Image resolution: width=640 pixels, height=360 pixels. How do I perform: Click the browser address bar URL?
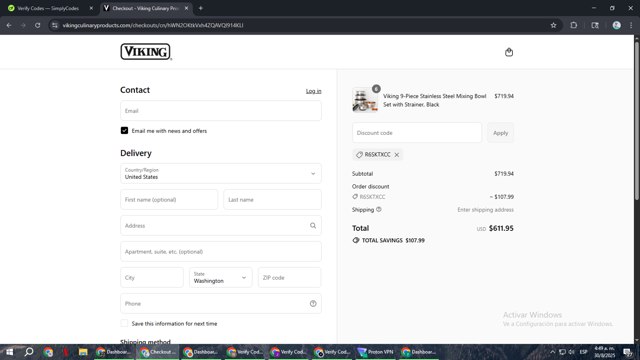pos(153,25)
